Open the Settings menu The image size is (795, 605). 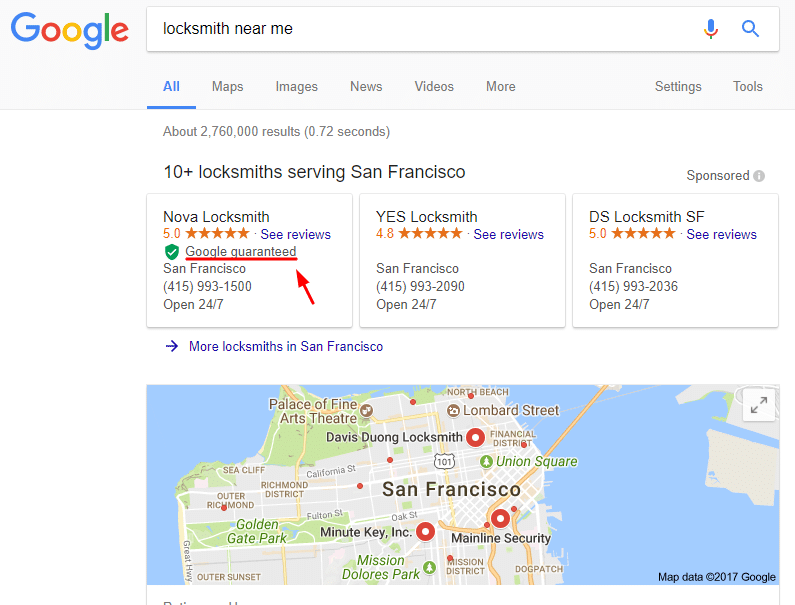click(678, 87)
